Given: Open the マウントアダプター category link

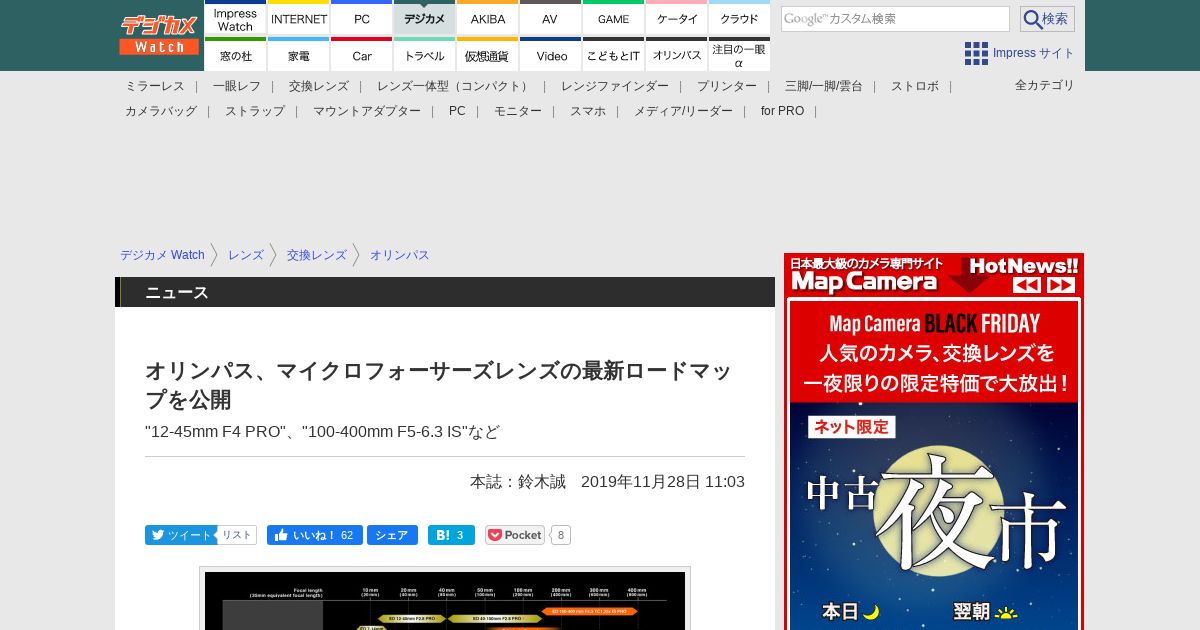Looking at the screenshot, I should (367, 111).
